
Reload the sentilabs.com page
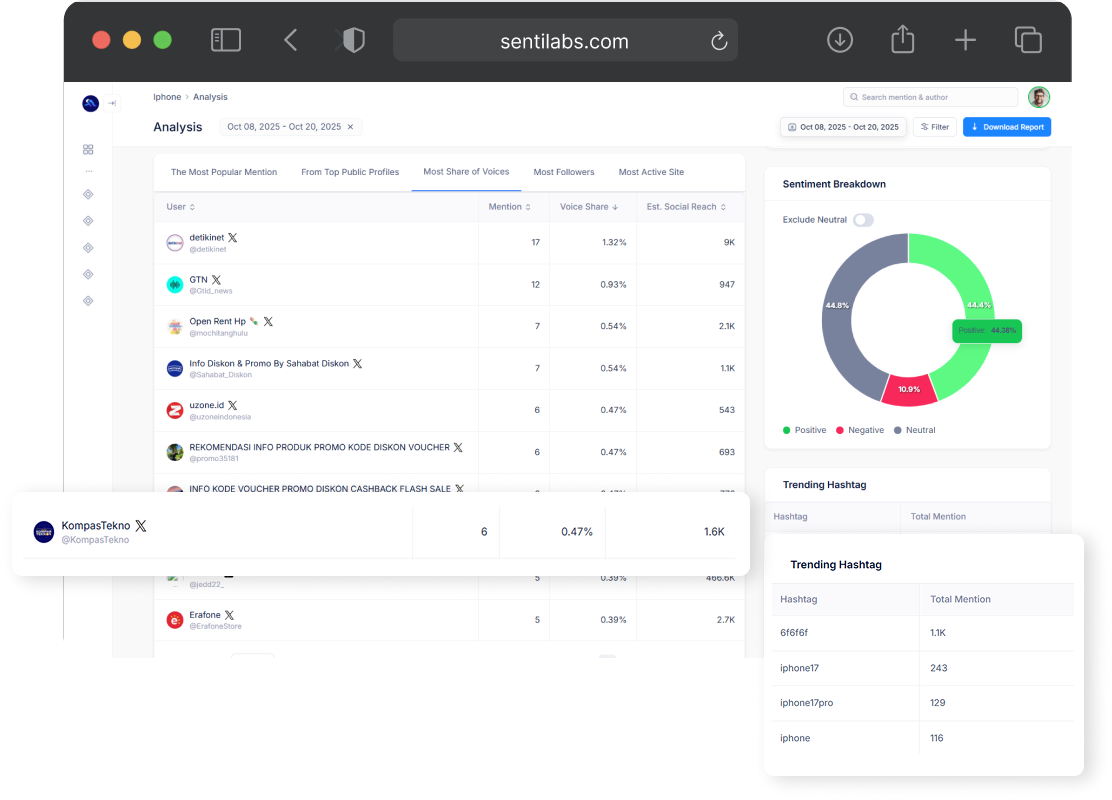click(718, 41)
